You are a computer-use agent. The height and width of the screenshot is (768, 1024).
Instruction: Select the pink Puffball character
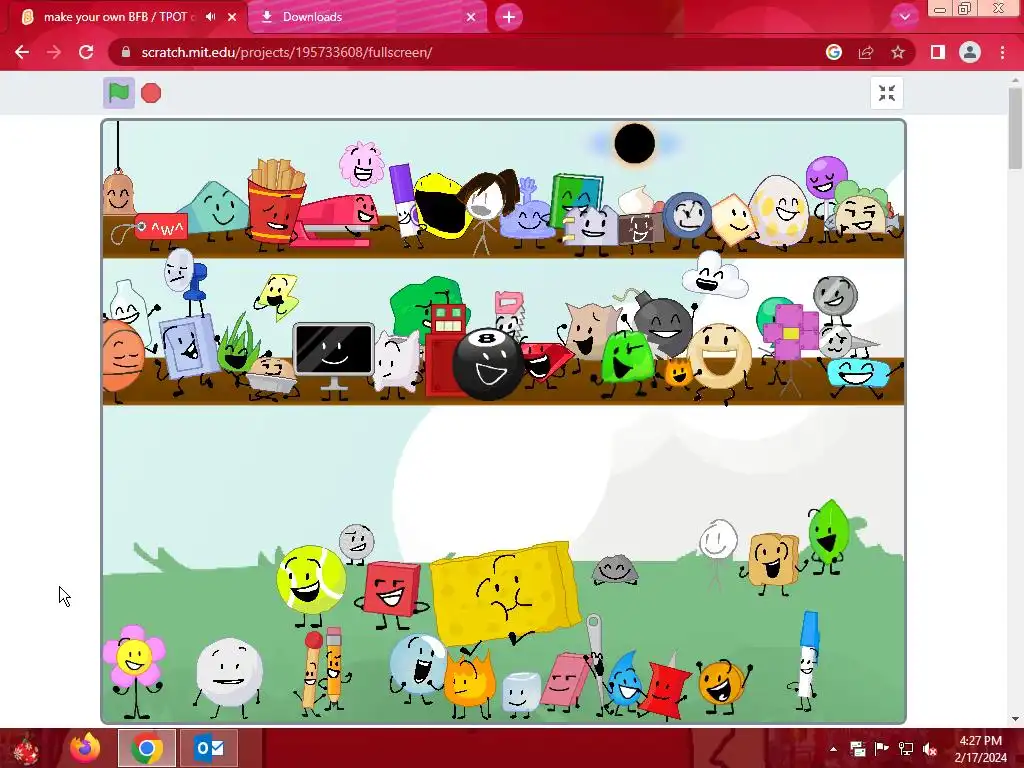point(361,163)
